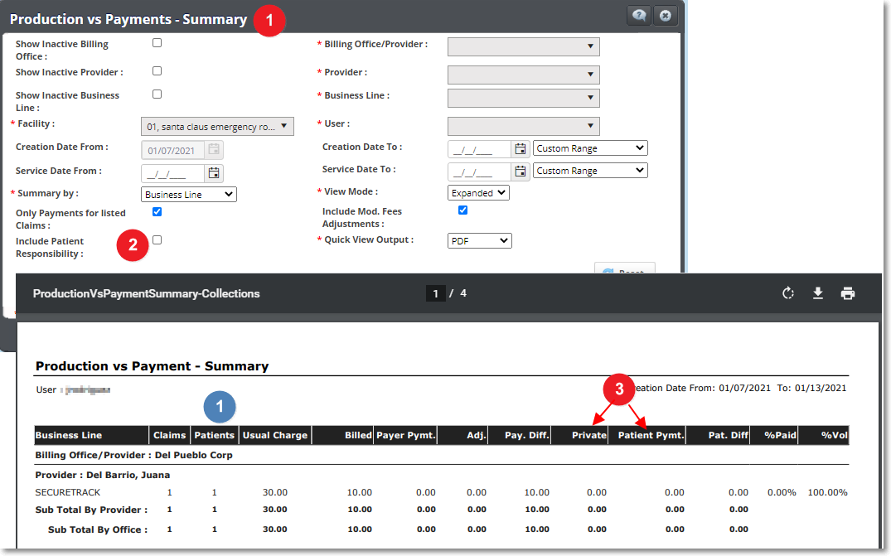The height and width of the screenshot is (556, 891).
Task: Open calendar picker for Creation Date To
Action: pyautogui.click(x=520, y=148)
